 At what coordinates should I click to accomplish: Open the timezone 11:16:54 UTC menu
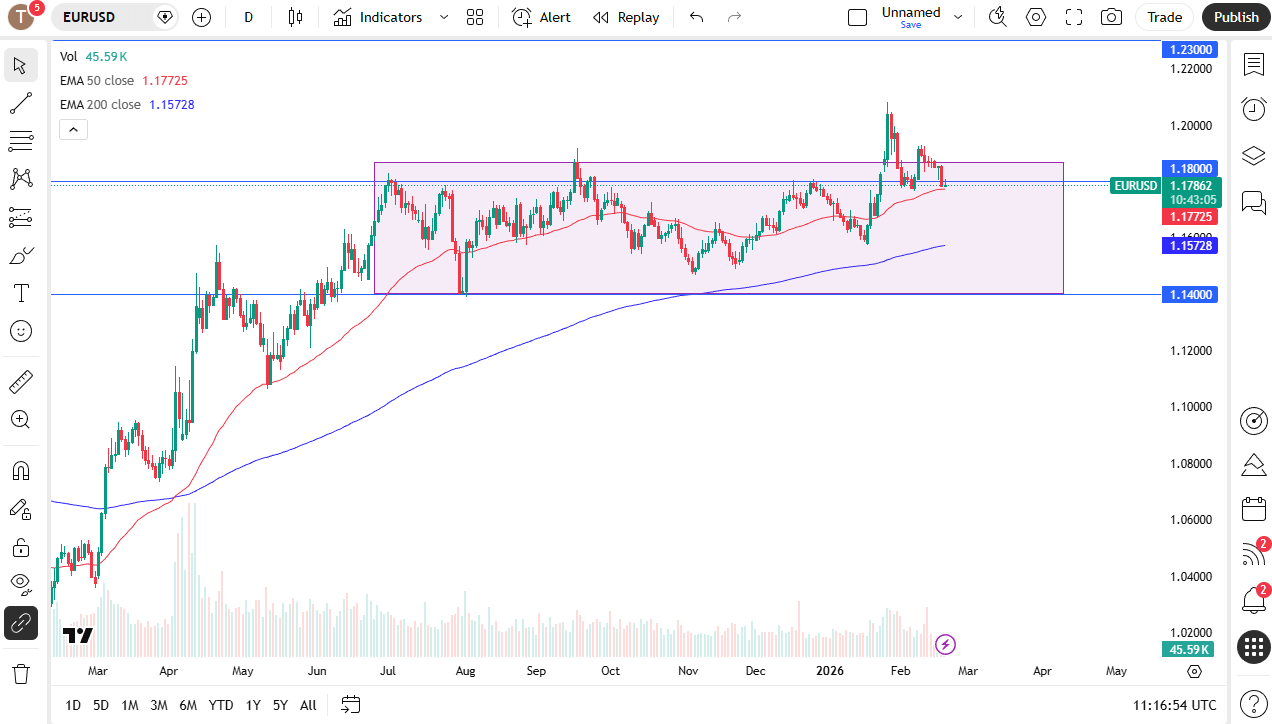1175,705
